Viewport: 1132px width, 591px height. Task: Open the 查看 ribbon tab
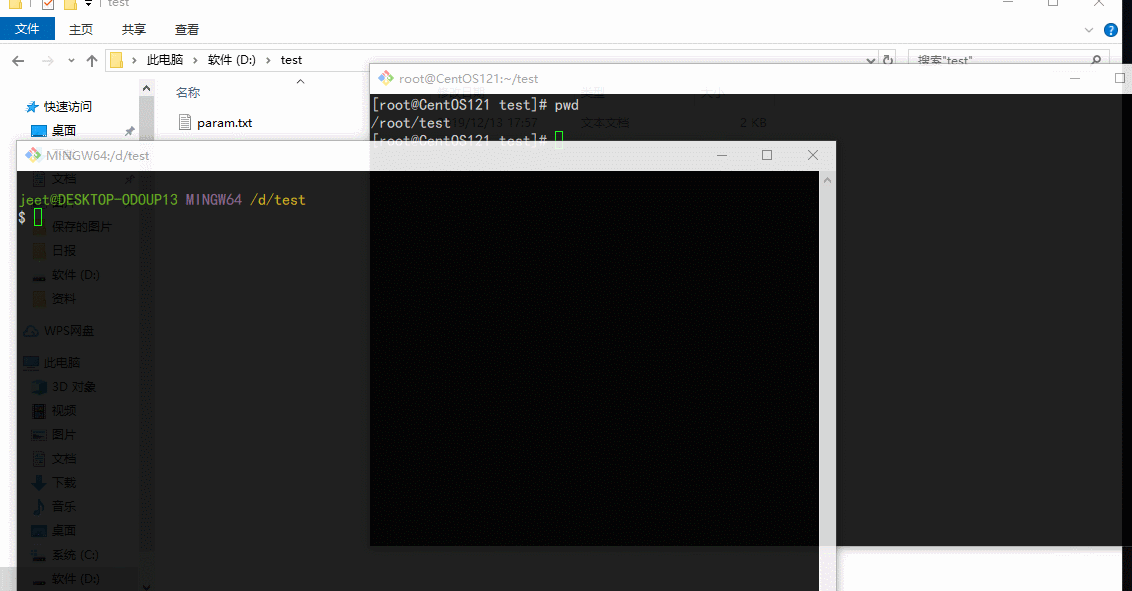tap(186, 30)
